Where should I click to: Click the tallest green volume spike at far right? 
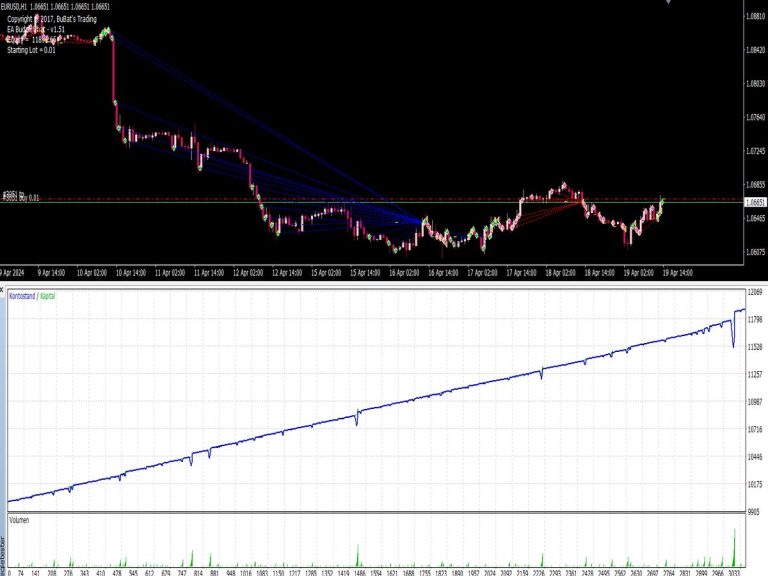734,548
